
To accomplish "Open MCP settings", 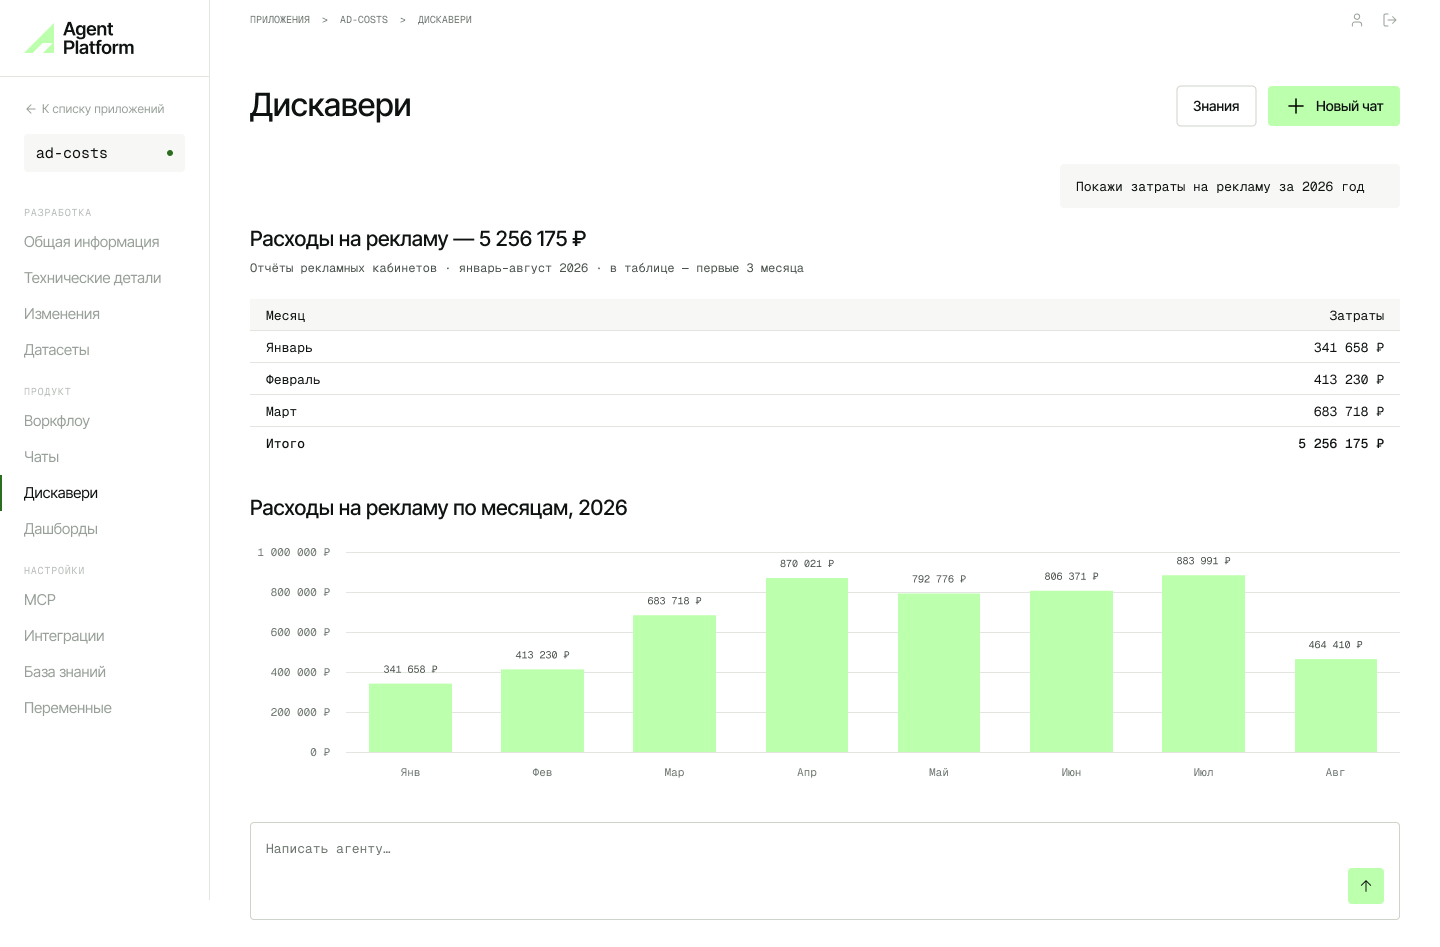I will (x=40, y=600).
